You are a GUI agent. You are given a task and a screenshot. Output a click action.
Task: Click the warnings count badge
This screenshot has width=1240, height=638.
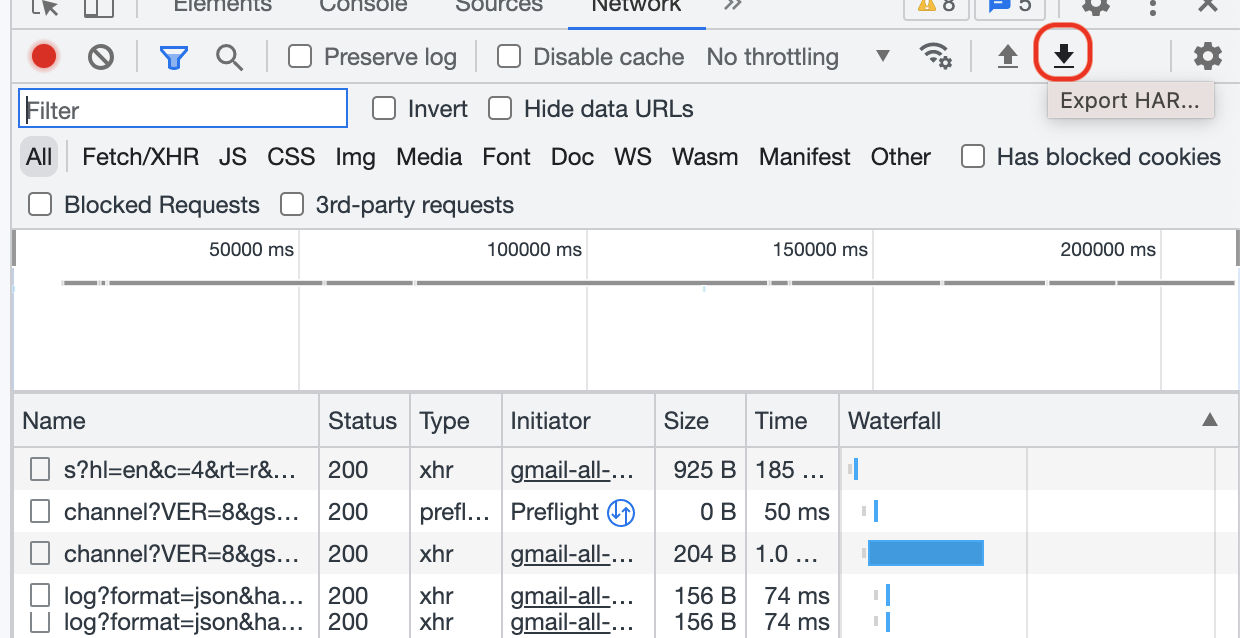(x=937, y=6)
